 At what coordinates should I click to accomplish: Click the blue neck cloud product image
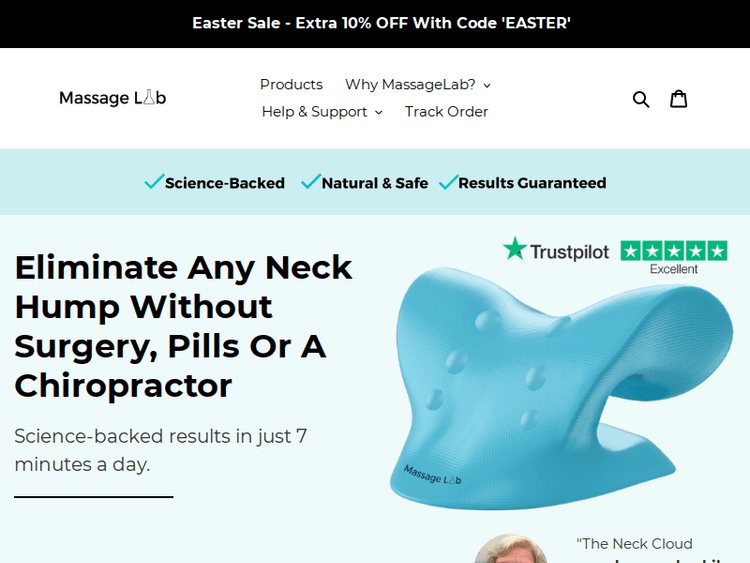(x=561, y=388)
